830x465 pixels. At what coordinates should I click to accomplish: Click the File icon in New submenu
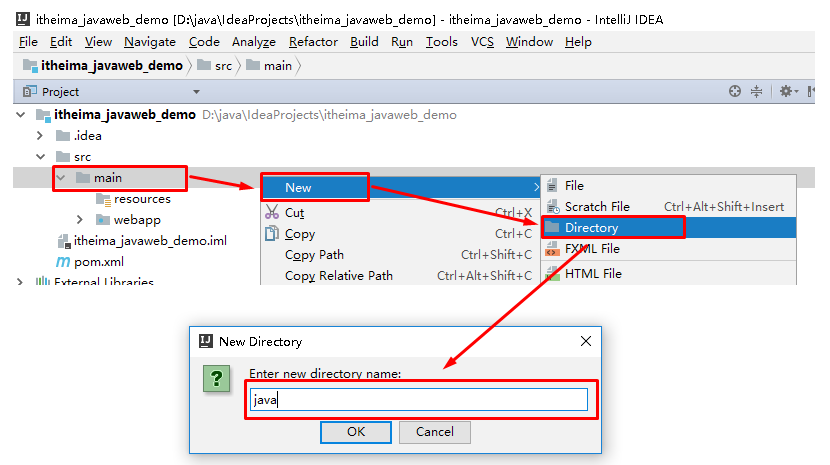tap(552, 185)
